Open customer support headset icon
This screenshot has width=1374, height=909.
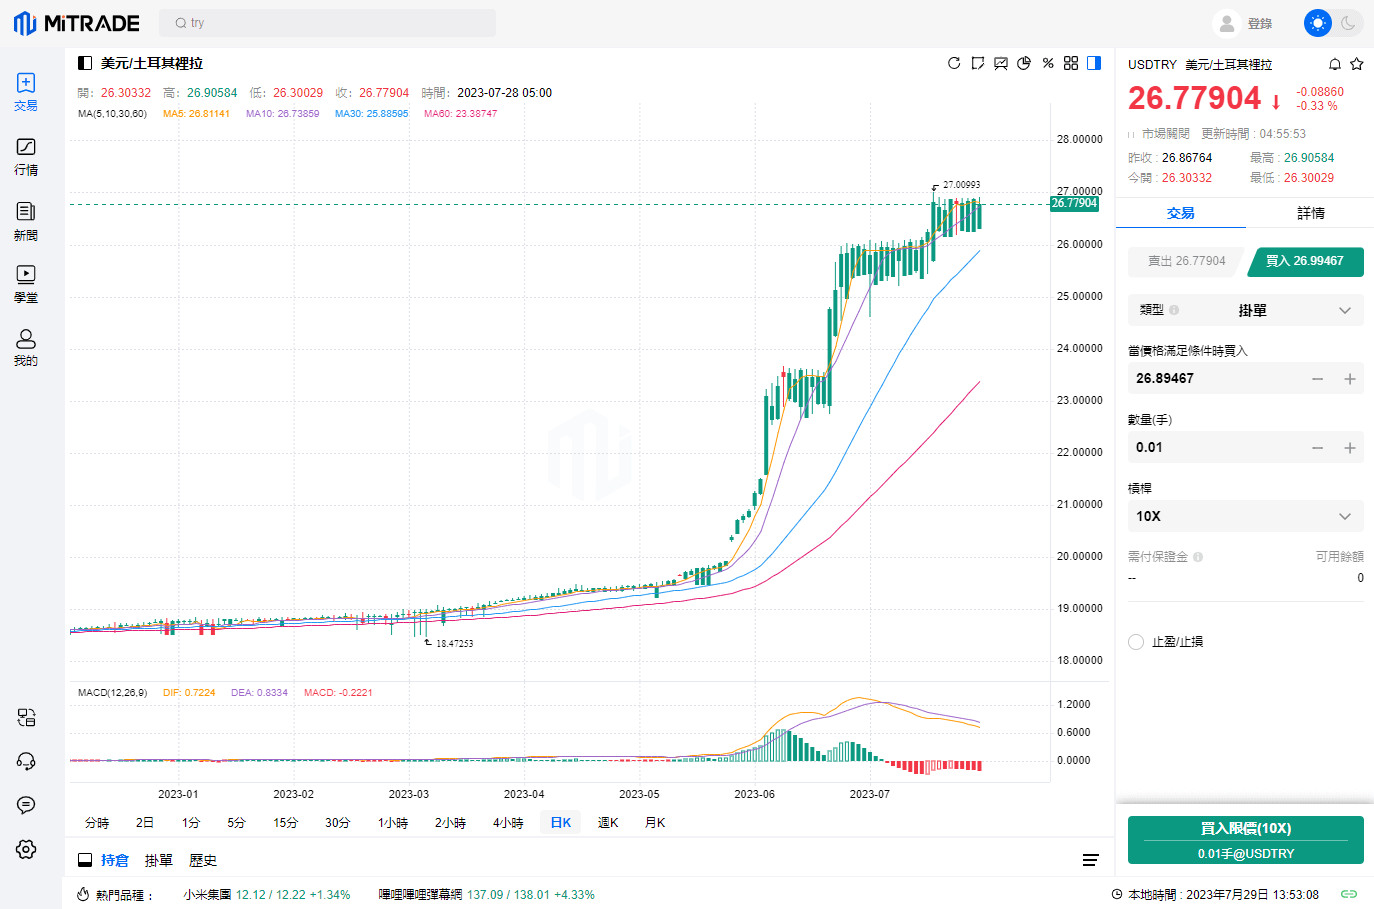[26, 761]
